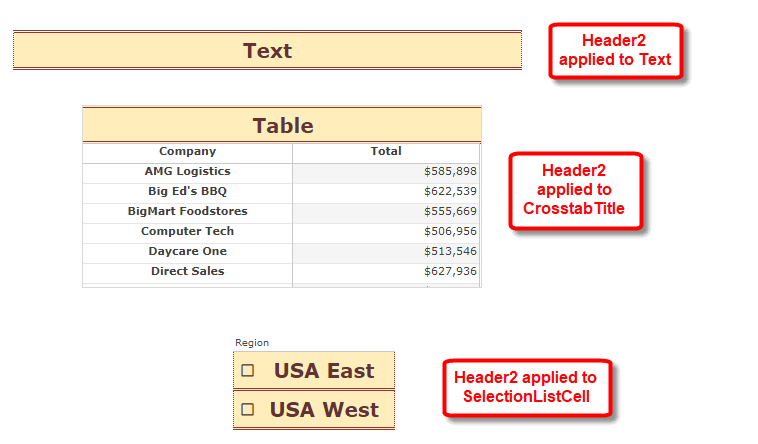Image resolution: width=758 pixels, height=444 pixels.
Task: Select the $627,936 total cell
Action: (450, 271)
